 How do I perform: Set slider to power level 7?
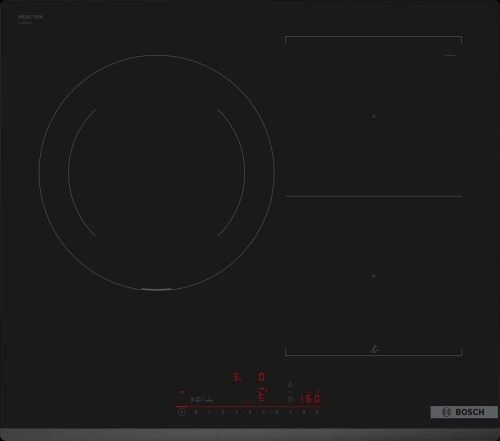[290, 412]
